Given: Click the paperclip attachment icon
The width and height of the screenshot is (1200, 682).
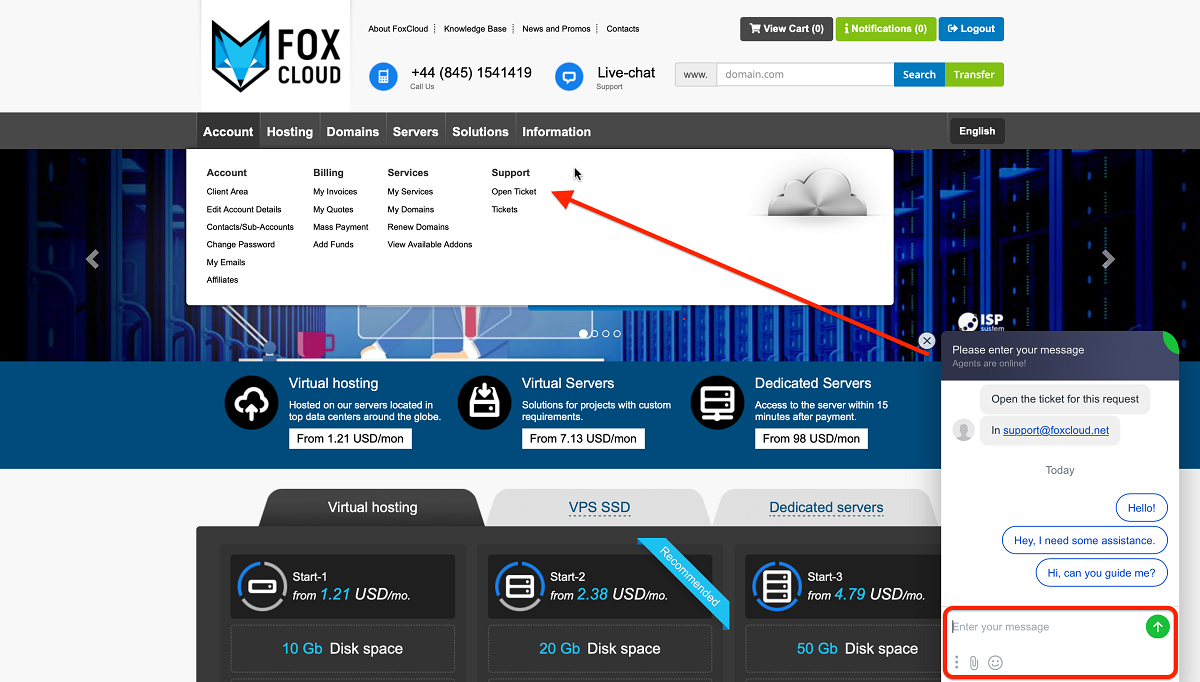Looking at the screenshot, I should tap(974, 662).
